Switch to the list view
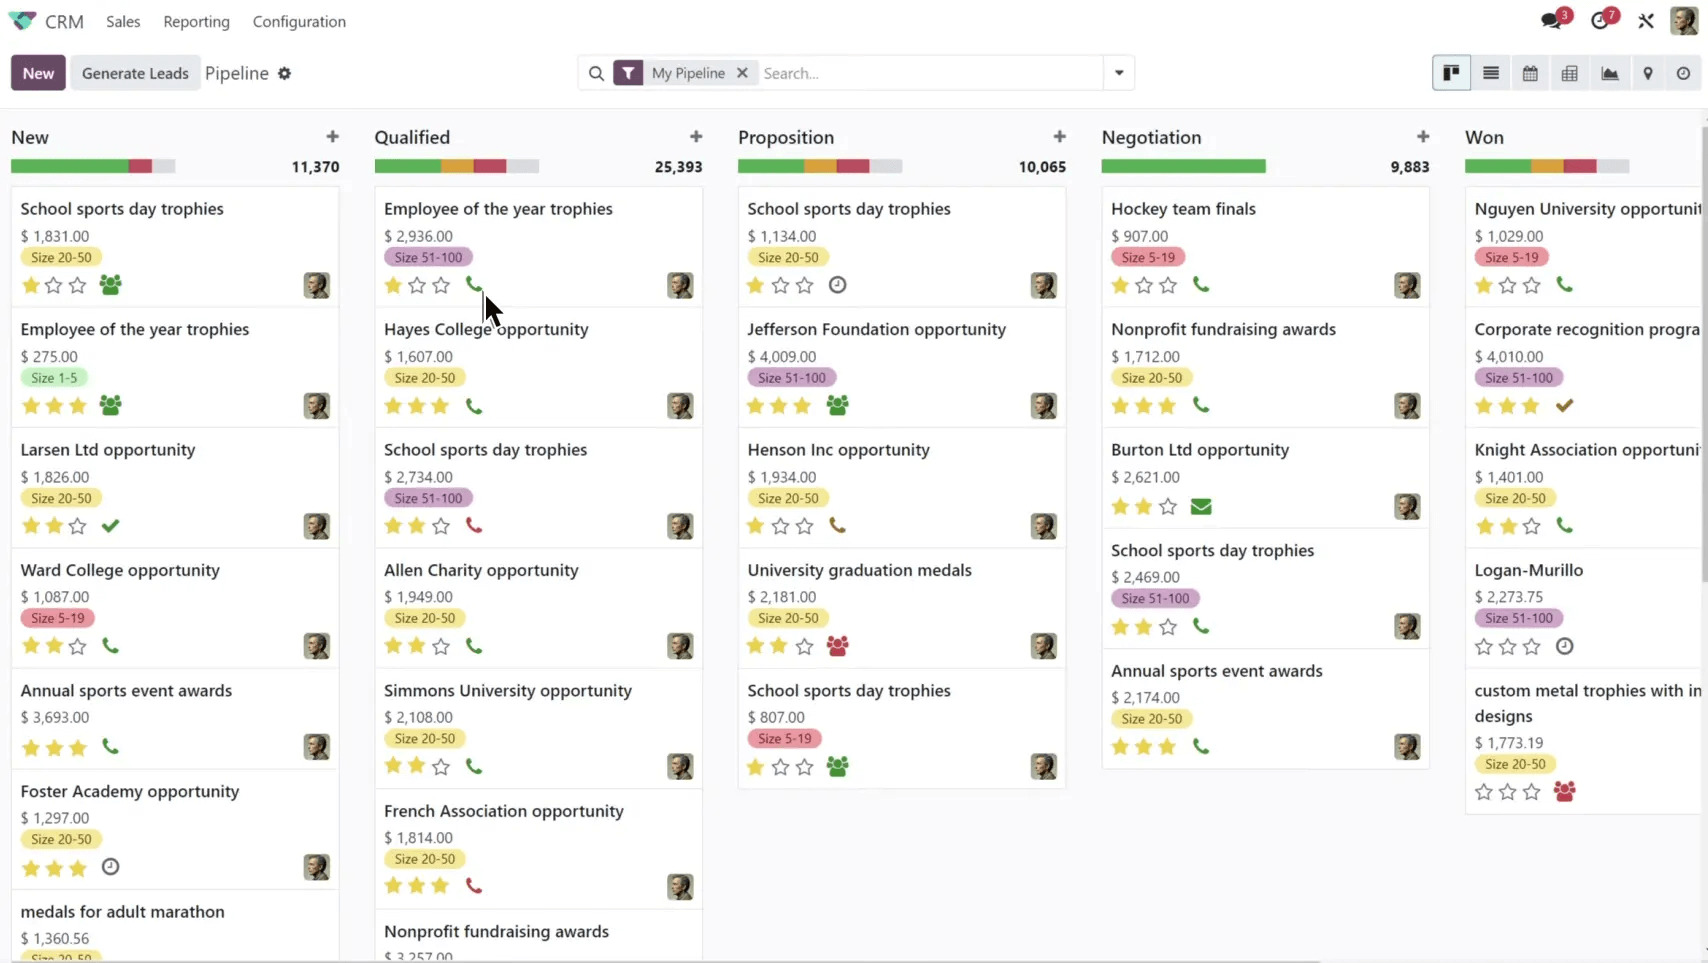 [x=1490, y=72]
